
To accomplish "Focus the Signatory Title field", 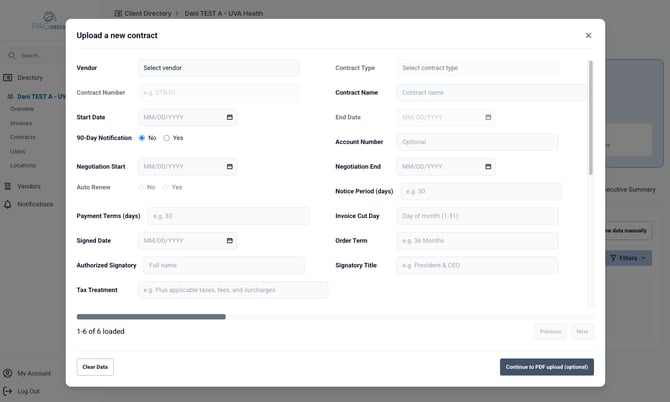I will click(477, 265).
